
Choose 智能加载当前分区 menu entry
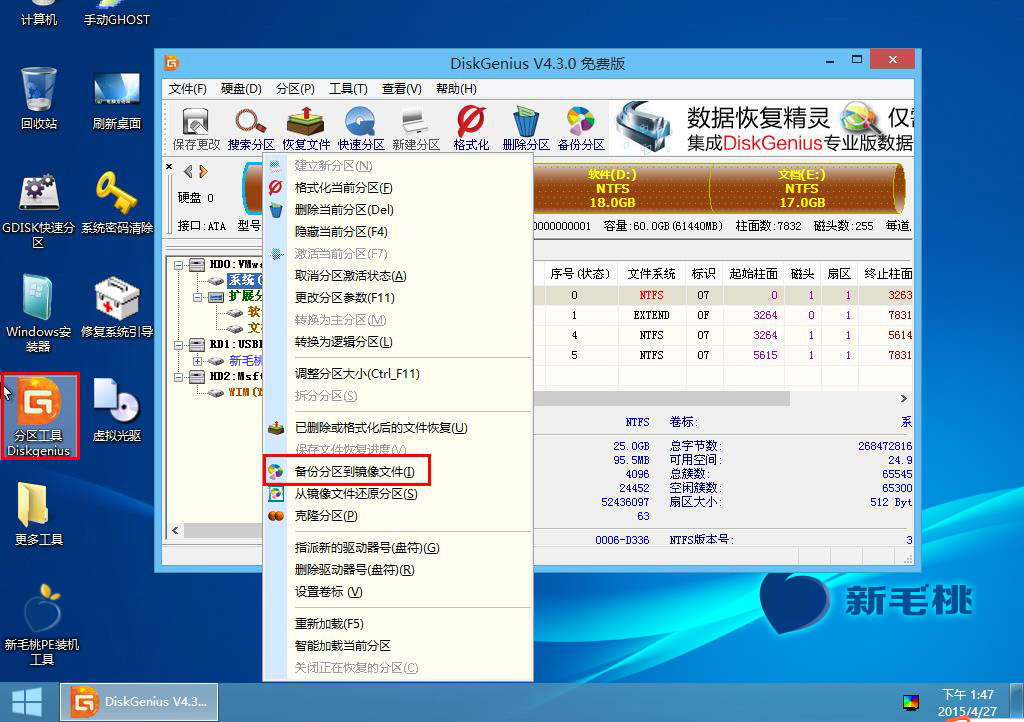398,646
